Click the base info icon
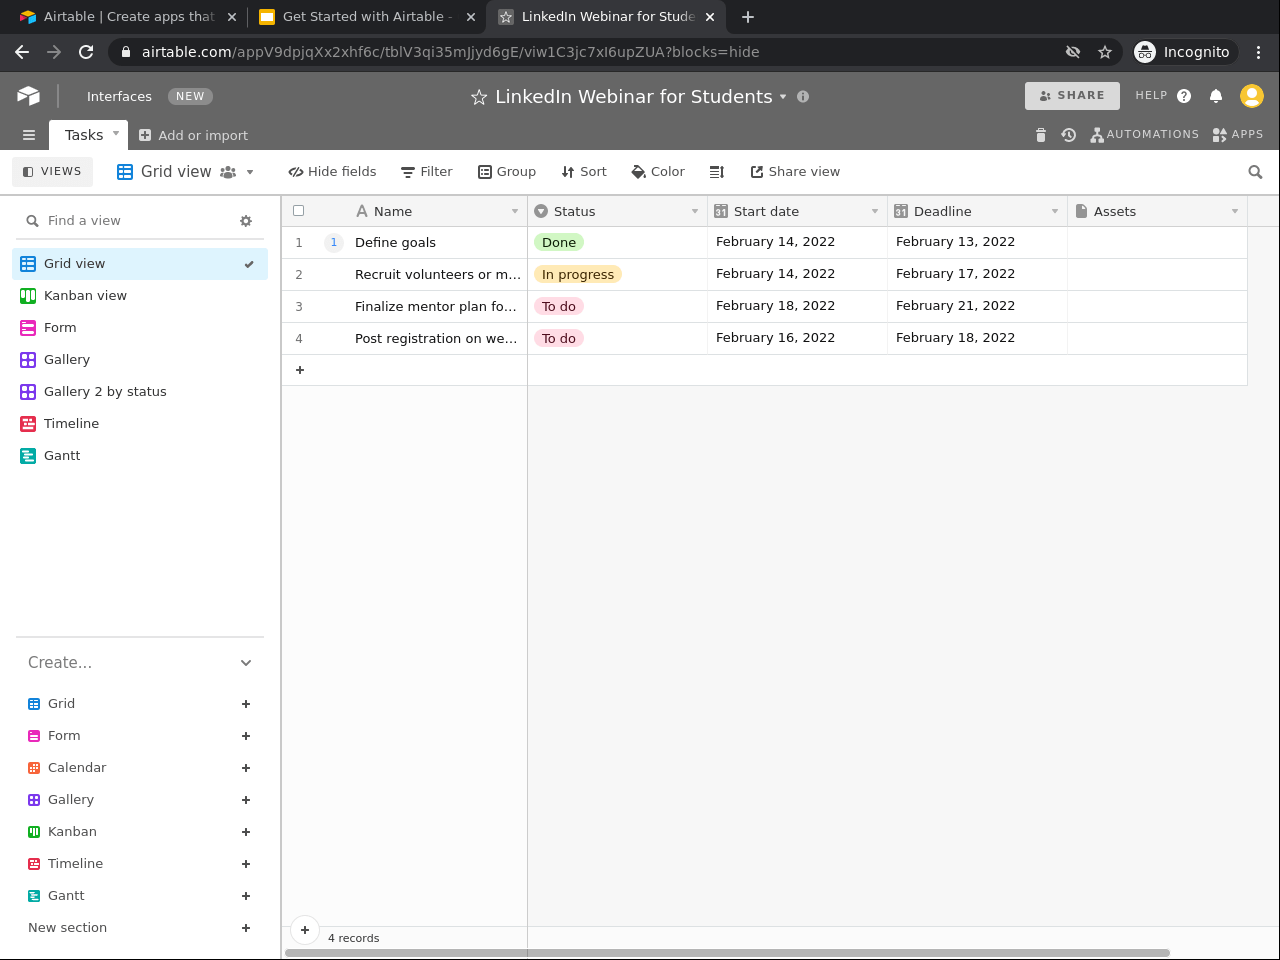The image size is (1280, 960). (803, 97)
